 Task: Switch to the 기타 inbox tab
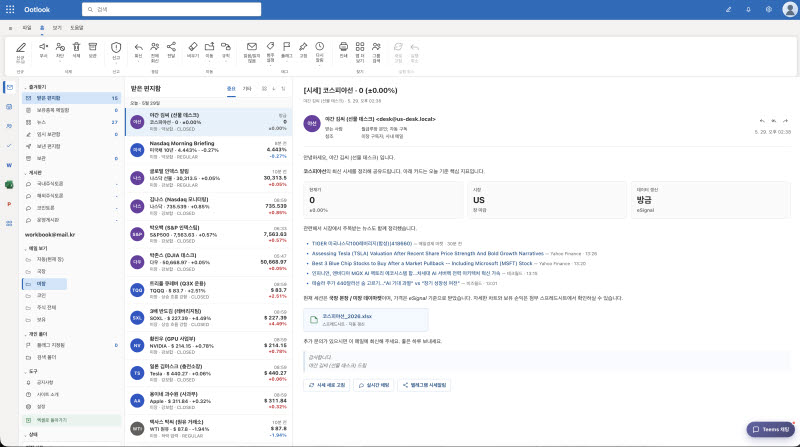[247, 89]
